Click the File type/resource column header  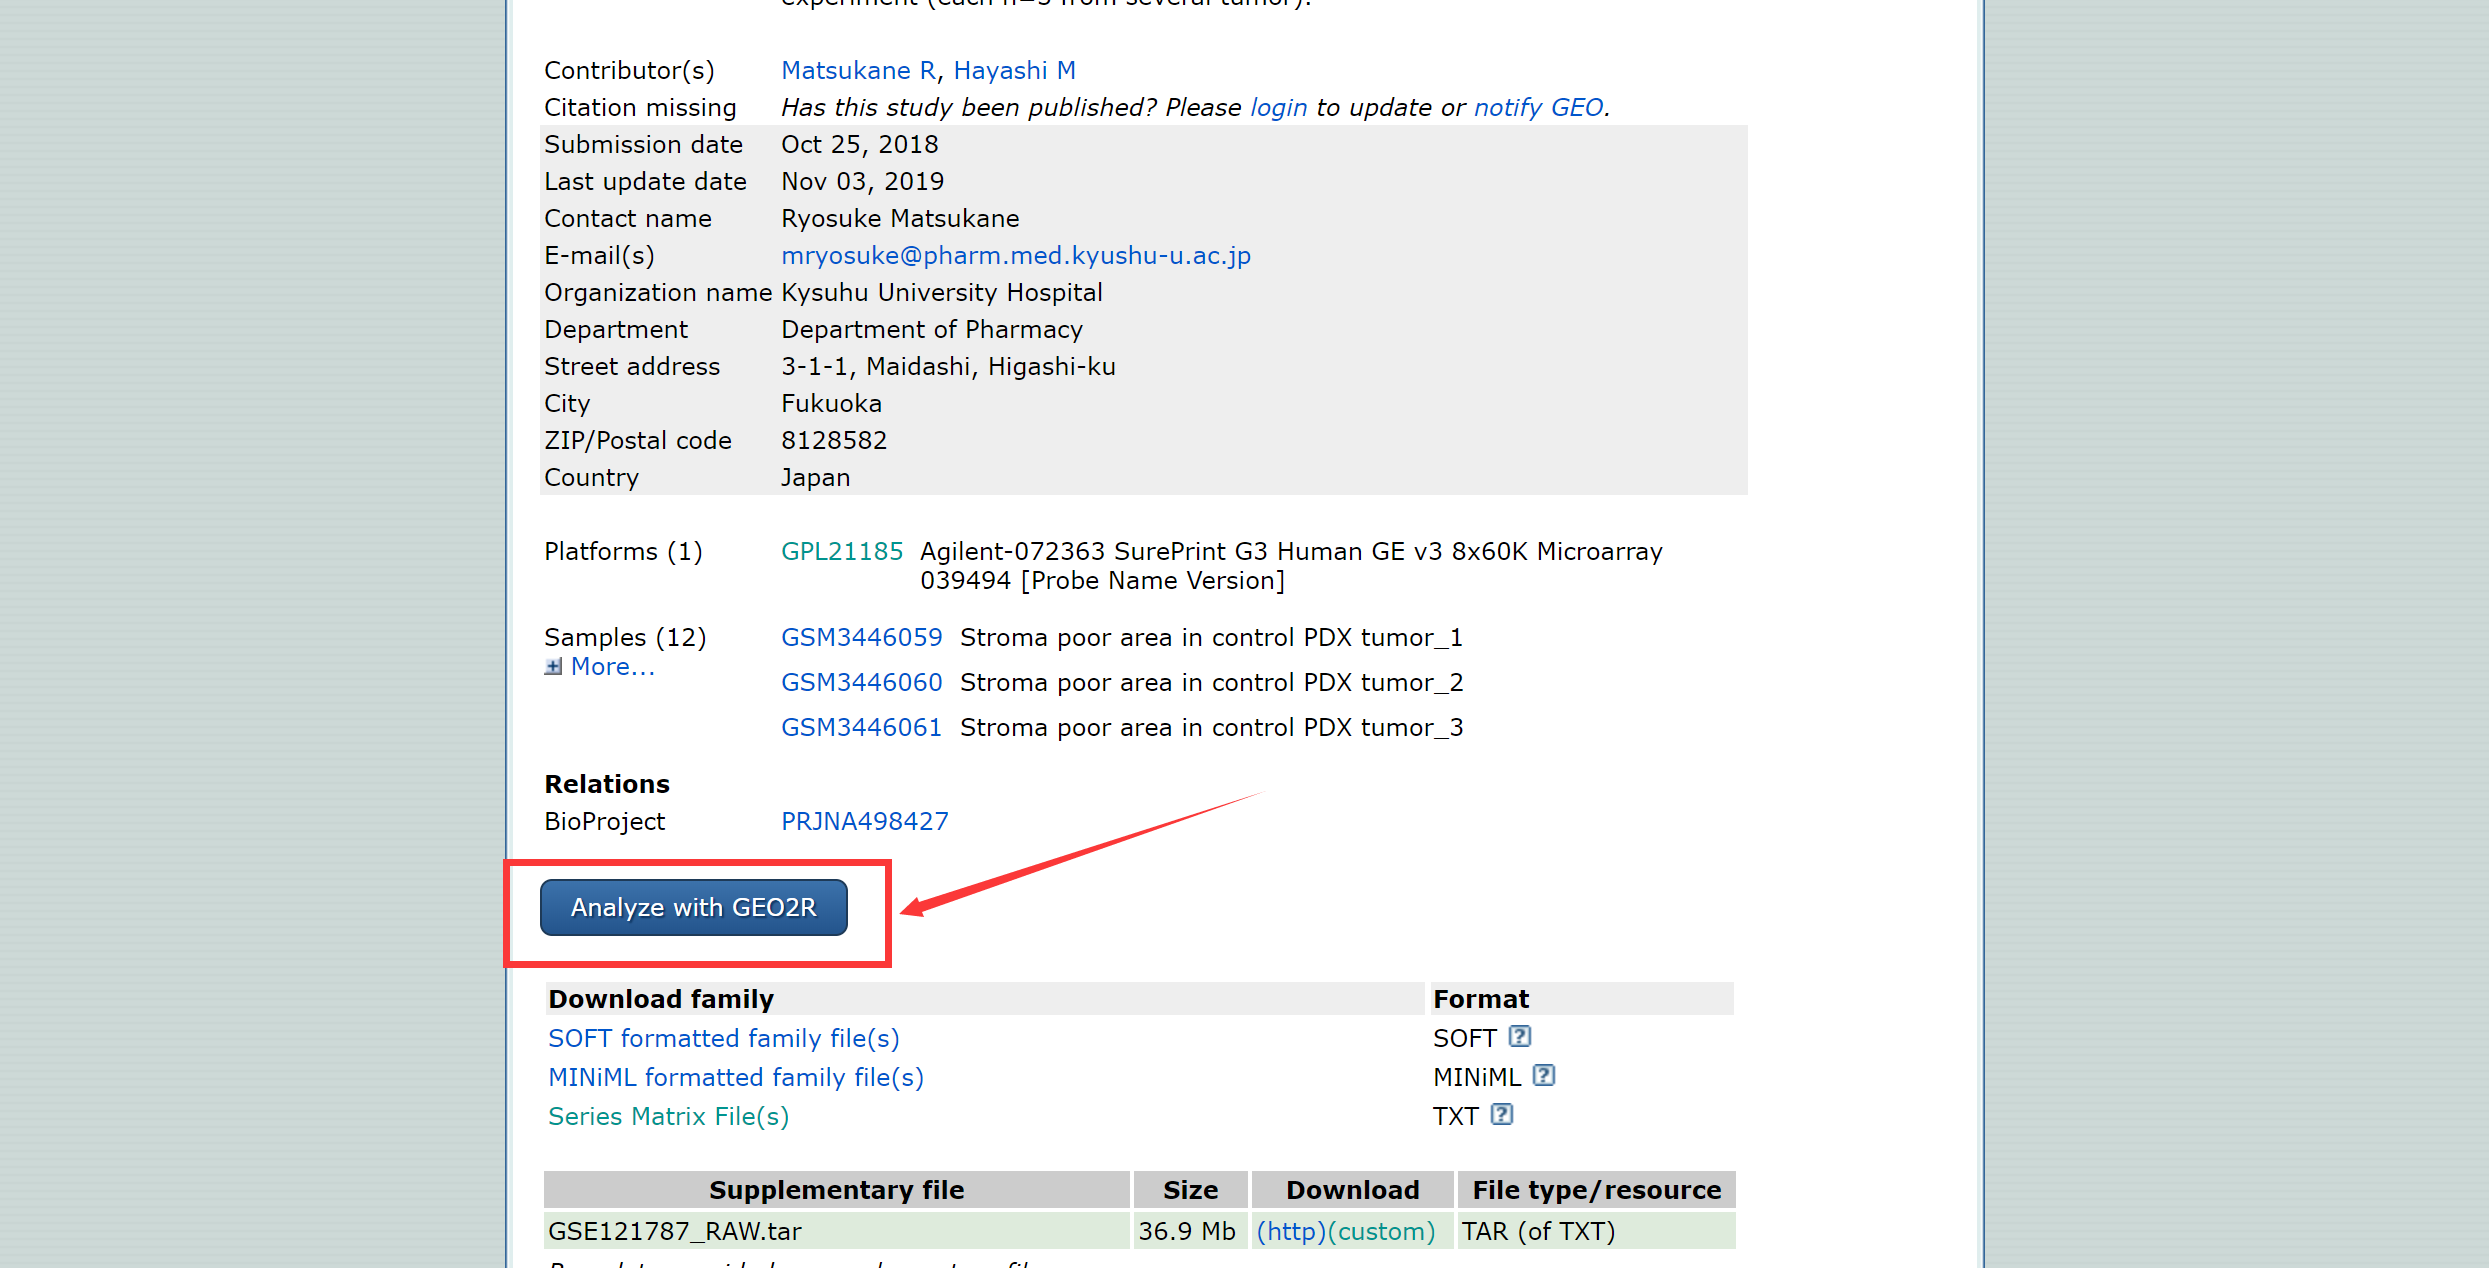pos(1596,1190)
